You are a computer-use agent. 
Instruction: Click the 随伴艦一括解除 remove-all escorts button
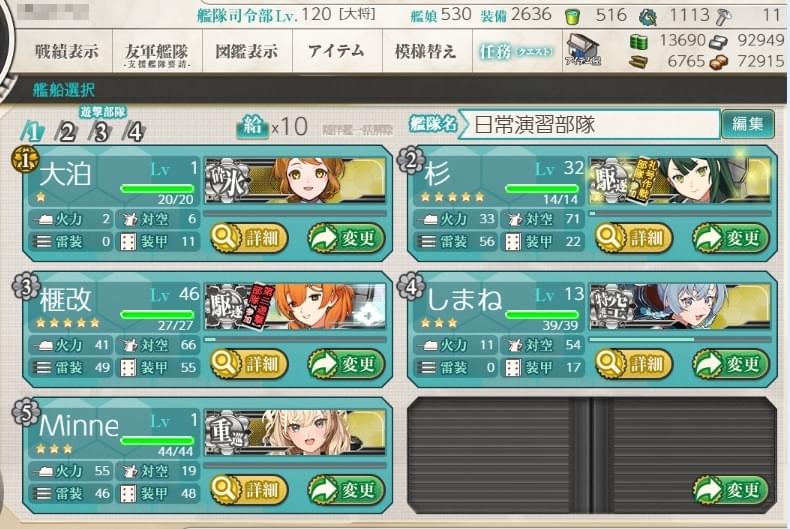point(357,129)
